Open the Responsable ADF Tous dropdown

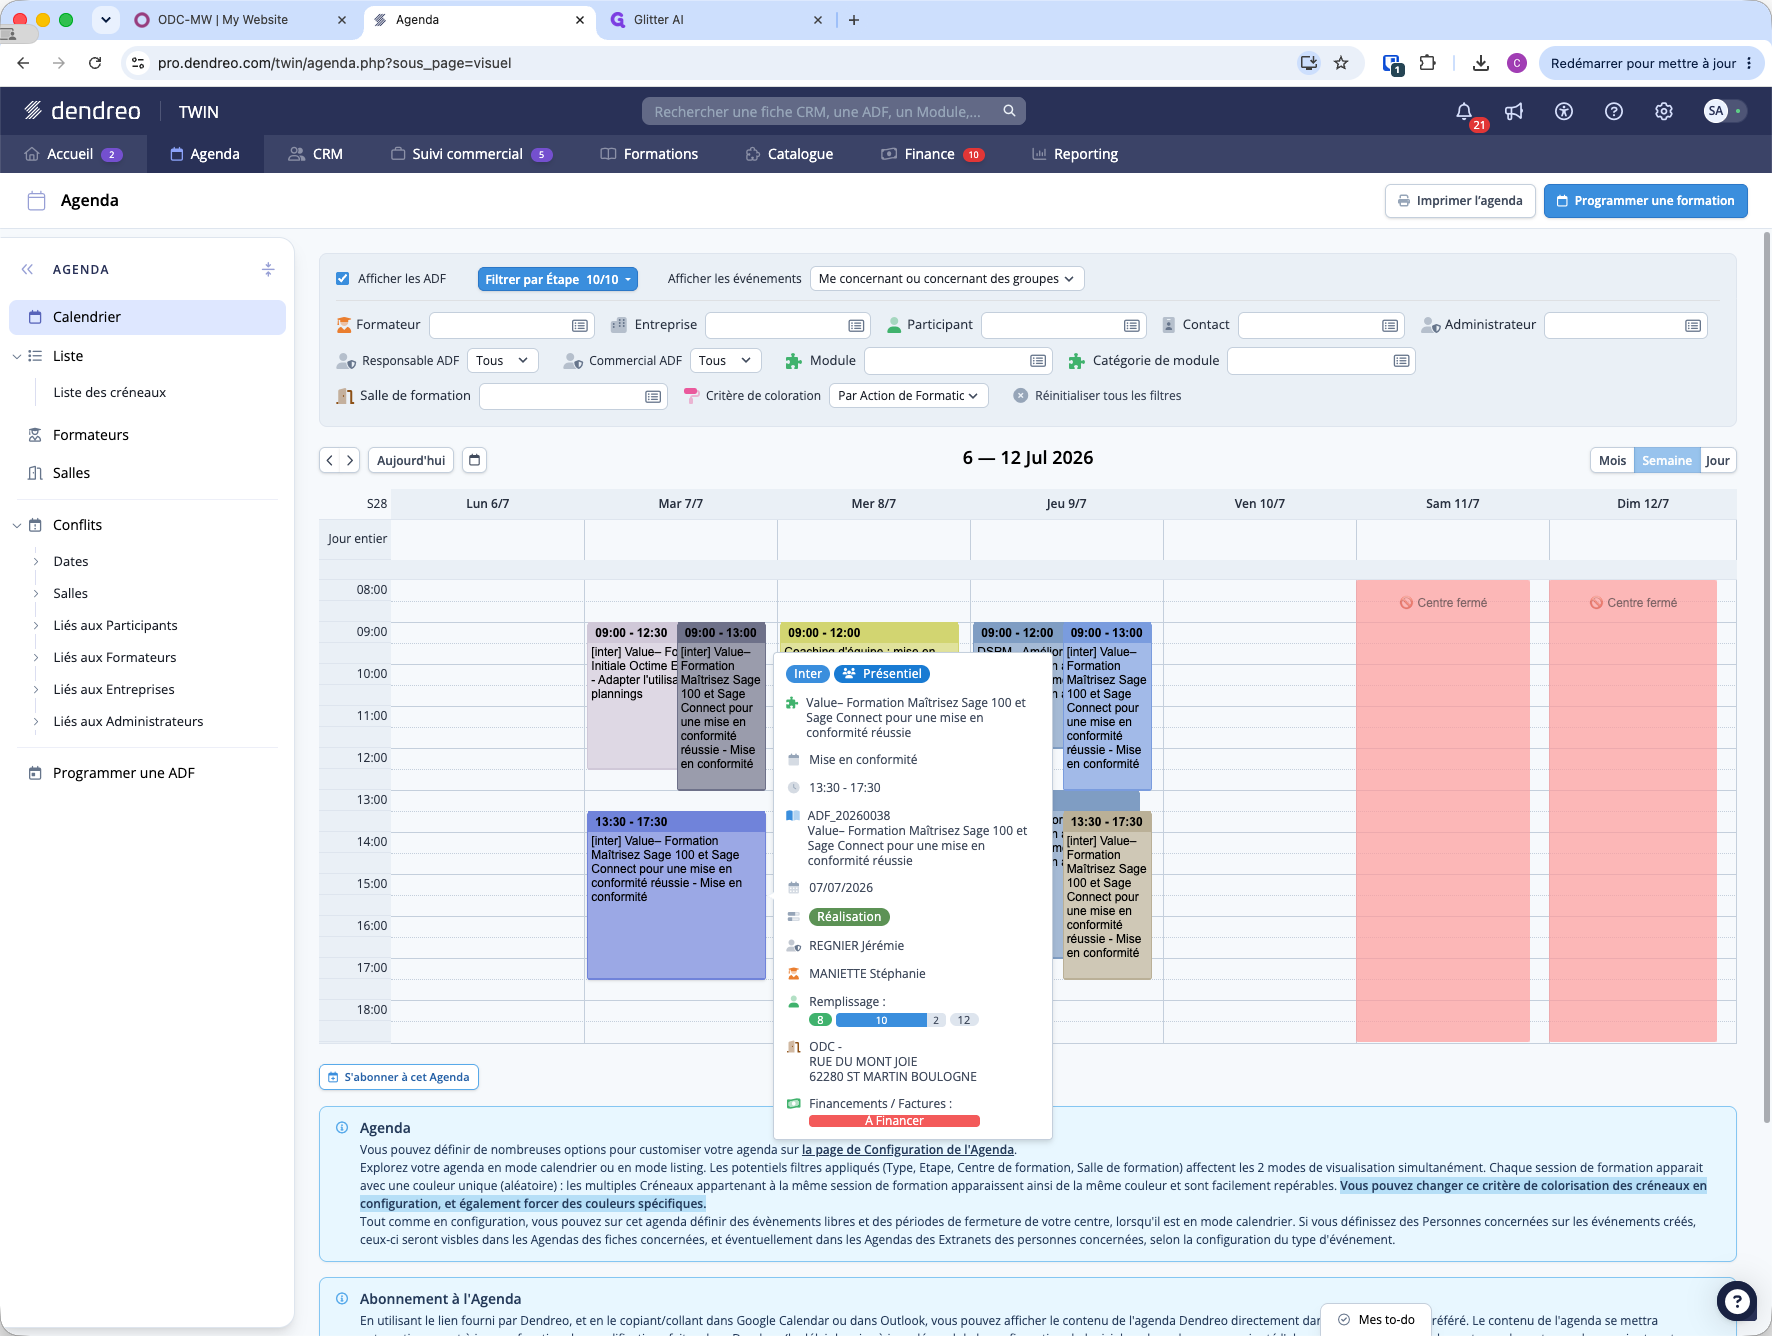[502, 360]
